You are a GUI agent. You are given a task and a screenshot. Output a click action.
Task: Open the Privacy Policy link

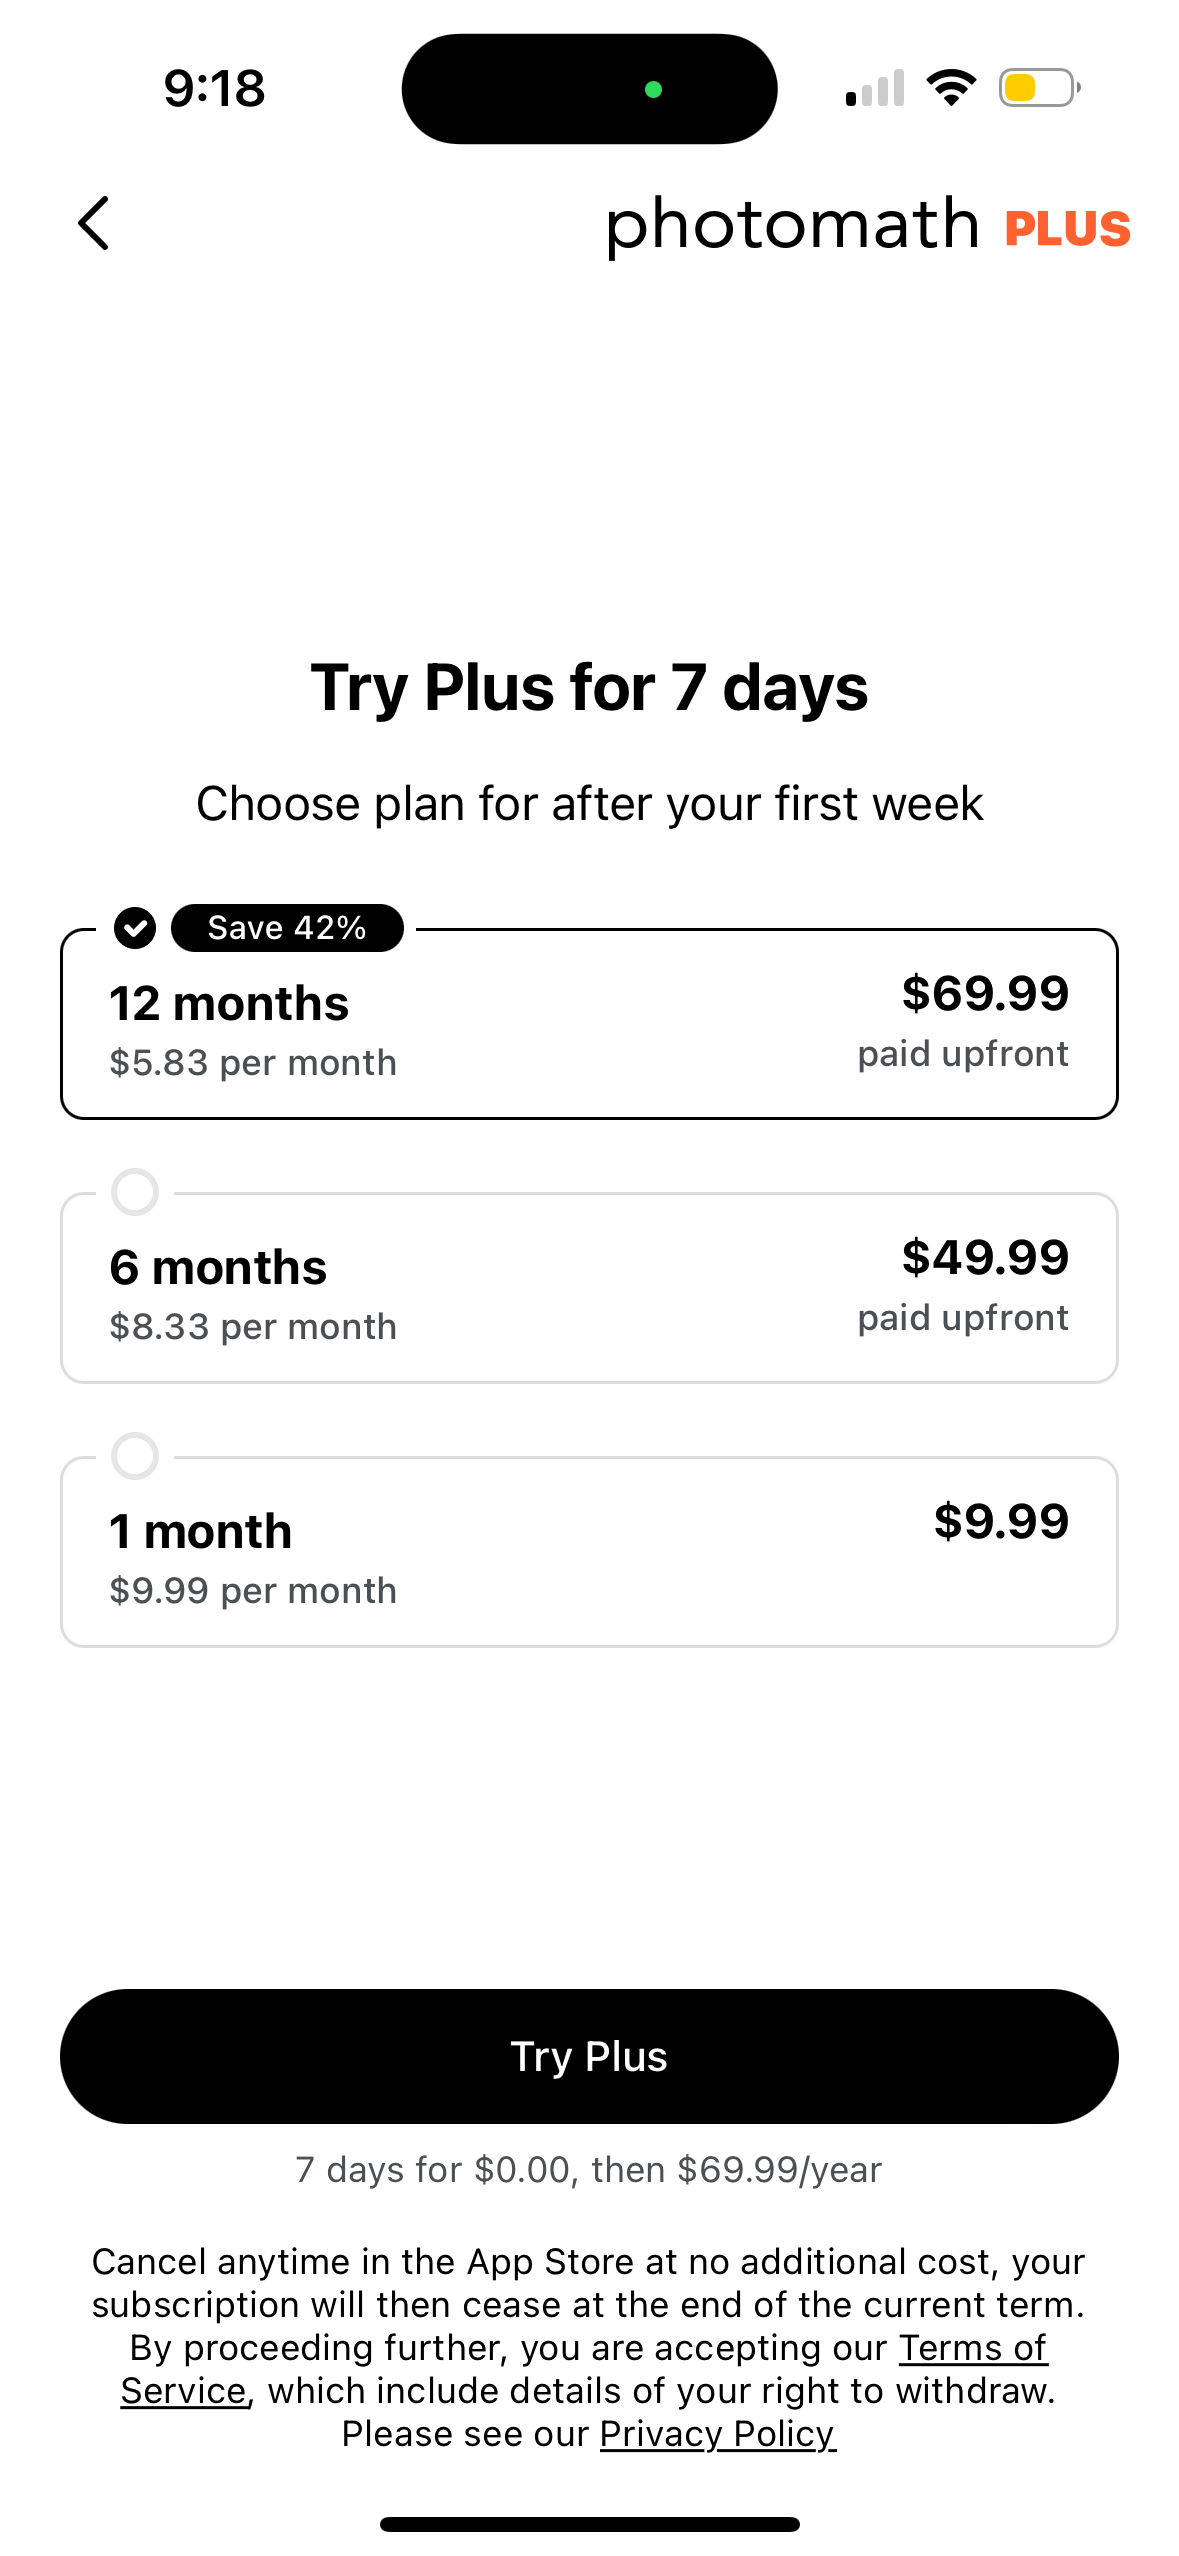pyautogui.click(x=717, y=2433)
